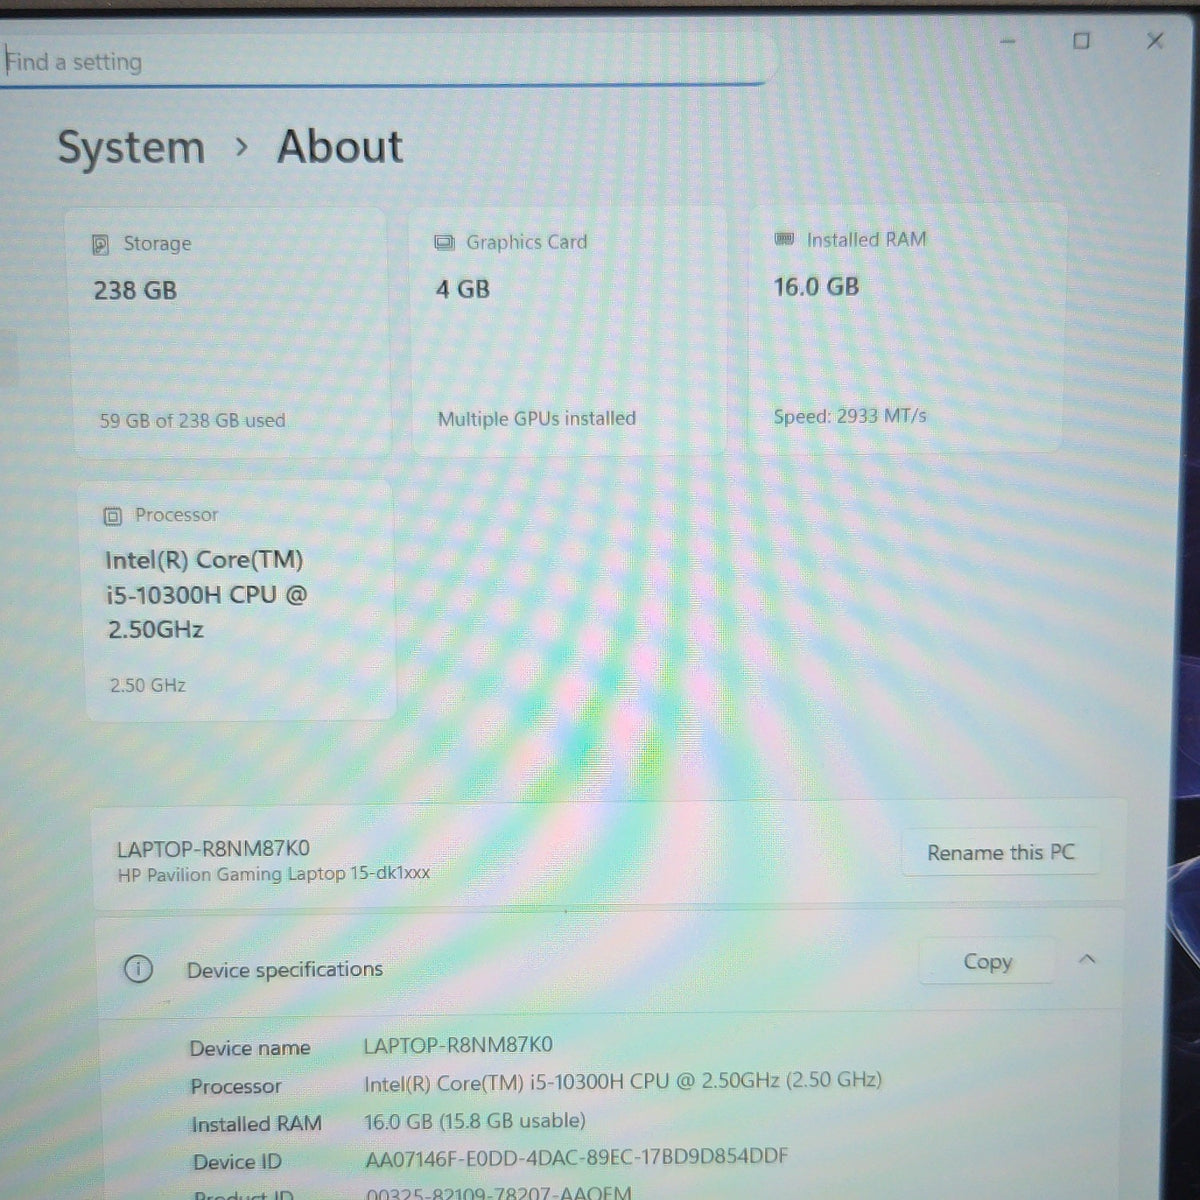Close the Settings window
This screenshot has width=1200, height=1200.
1155,41
